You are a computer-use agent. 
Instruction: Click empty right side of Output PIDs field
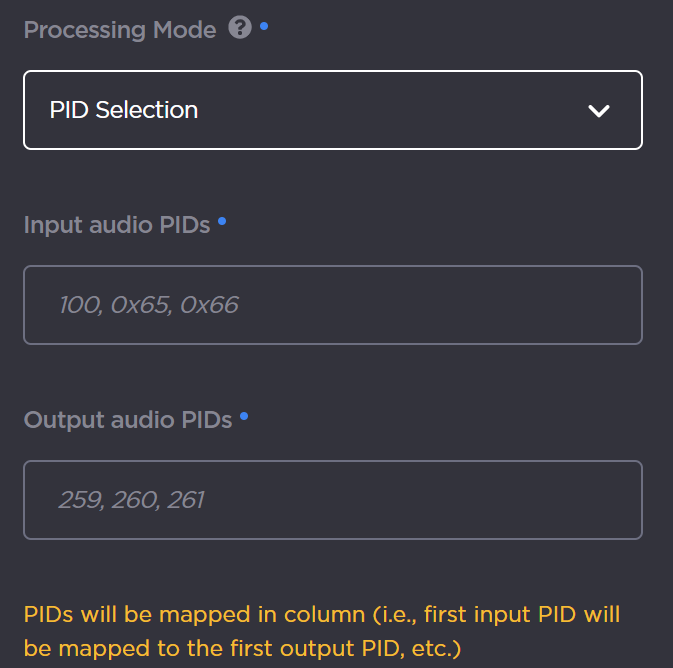point(520,500)
